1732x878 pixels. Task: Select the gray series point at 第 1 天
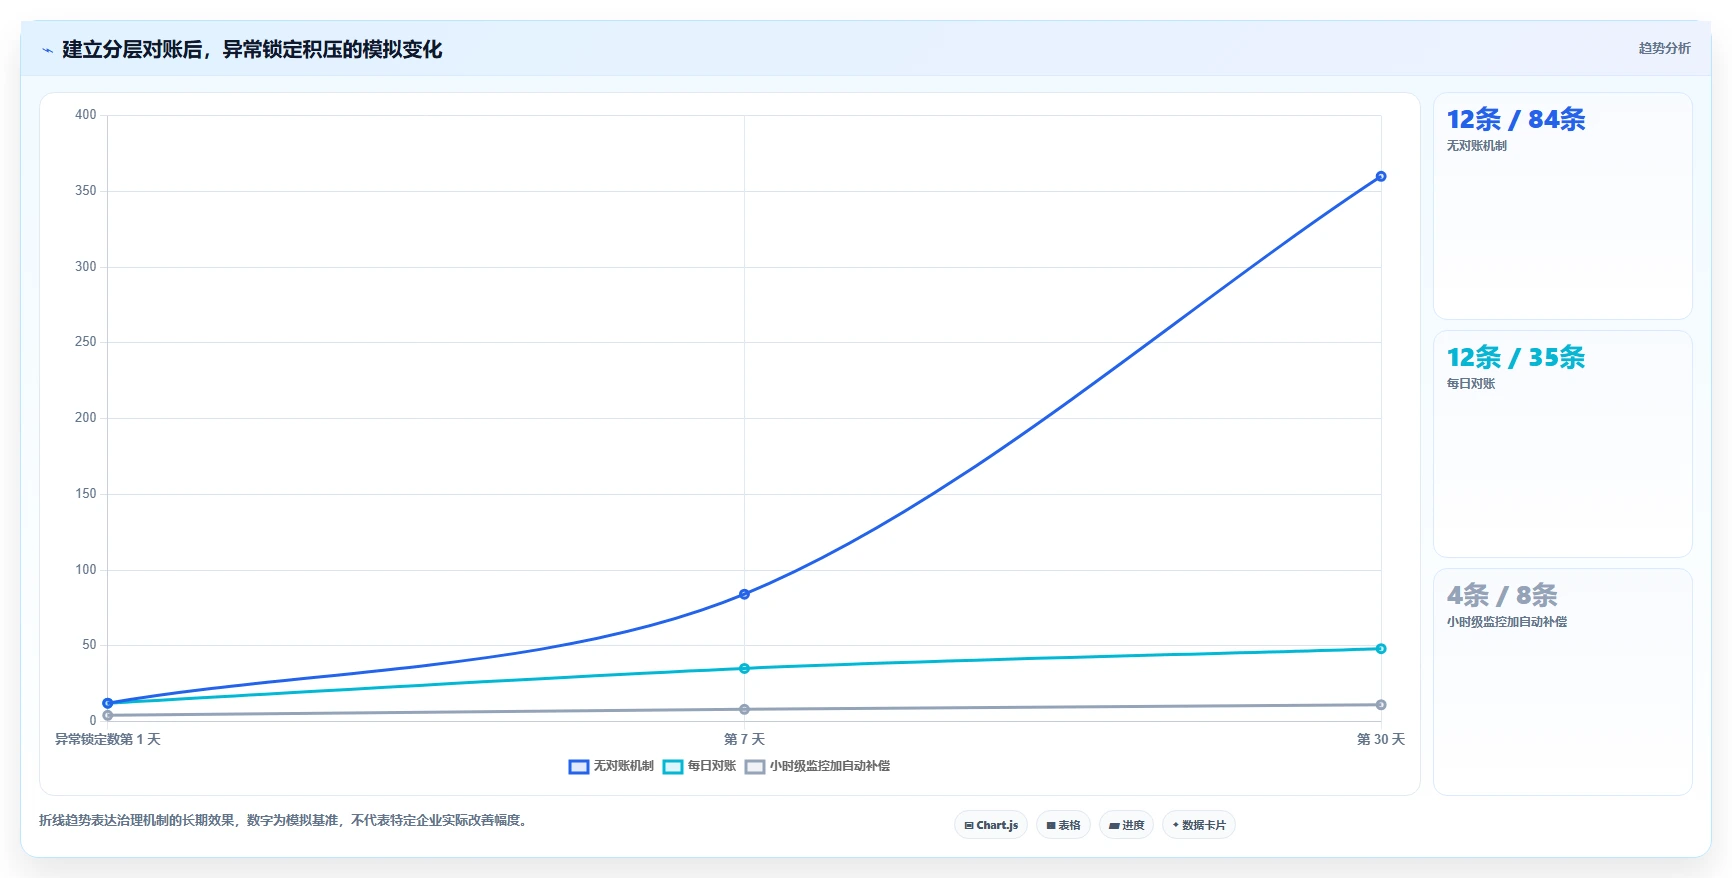click(108, 715)
